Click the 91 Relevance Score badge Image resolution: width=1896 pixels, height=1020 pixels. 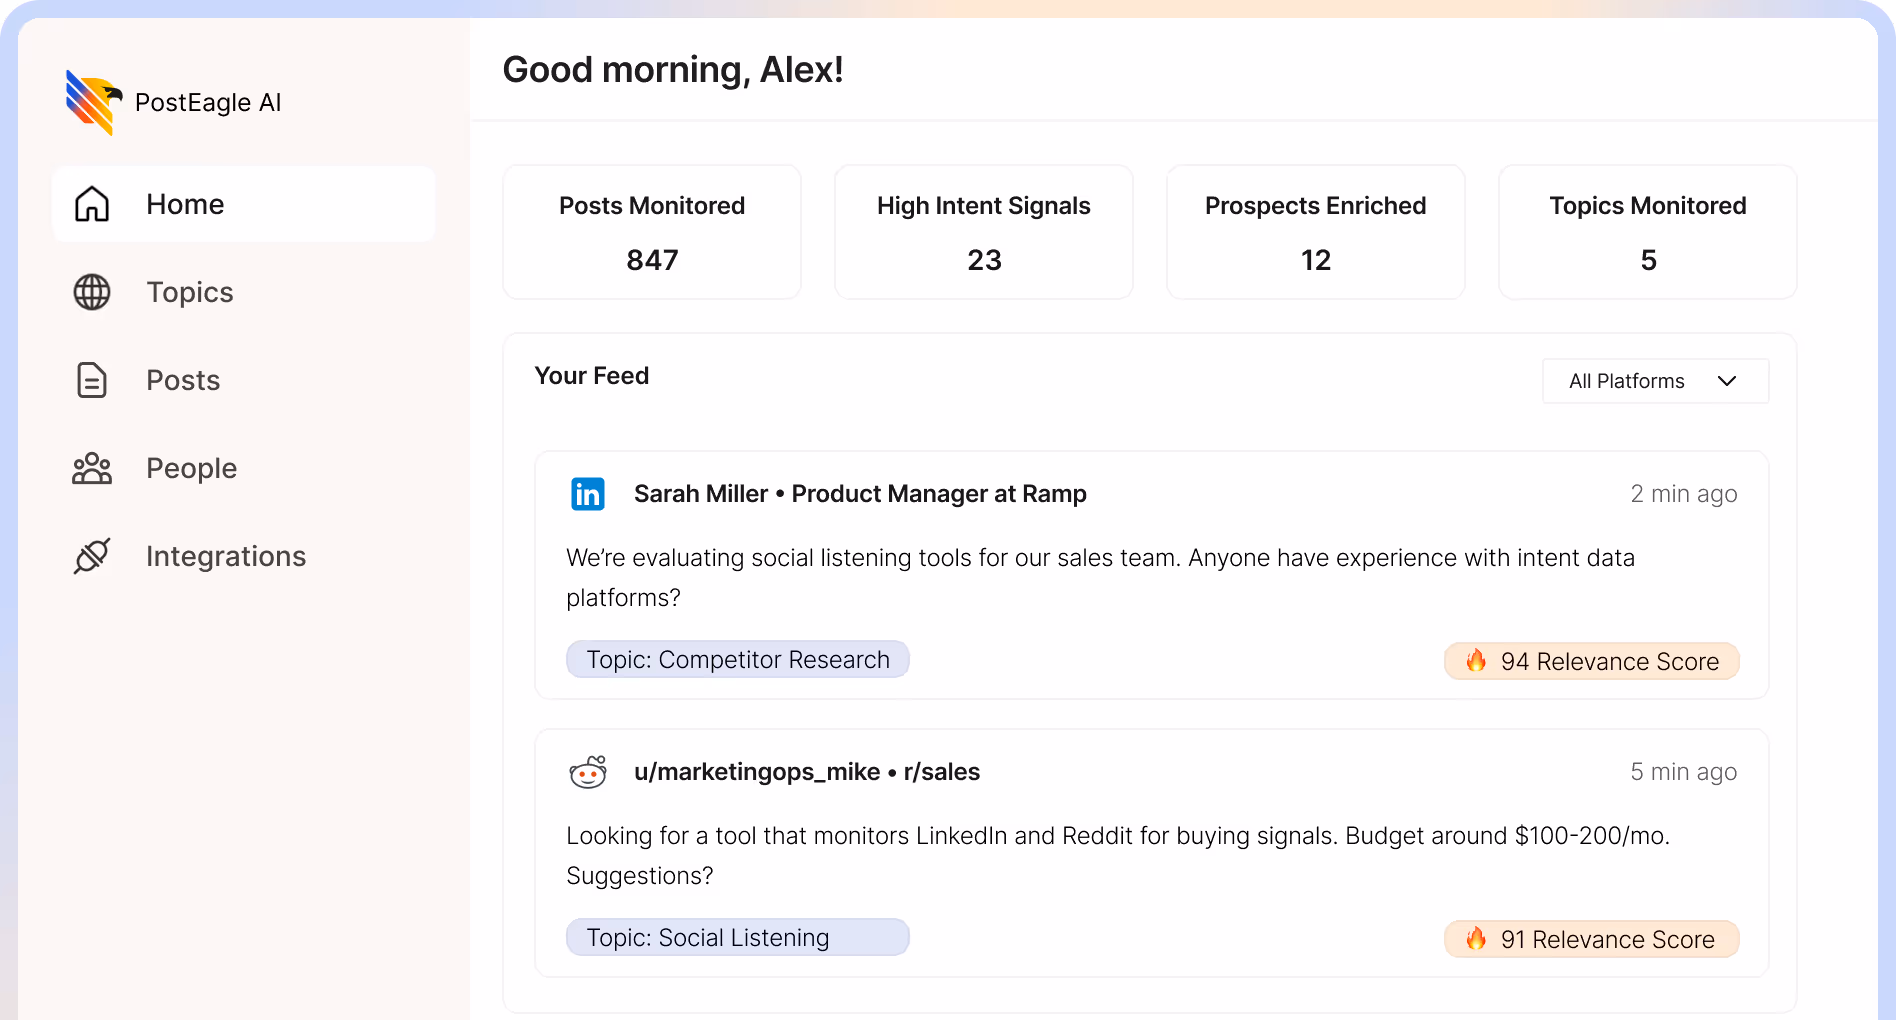tap(1591, 940)
